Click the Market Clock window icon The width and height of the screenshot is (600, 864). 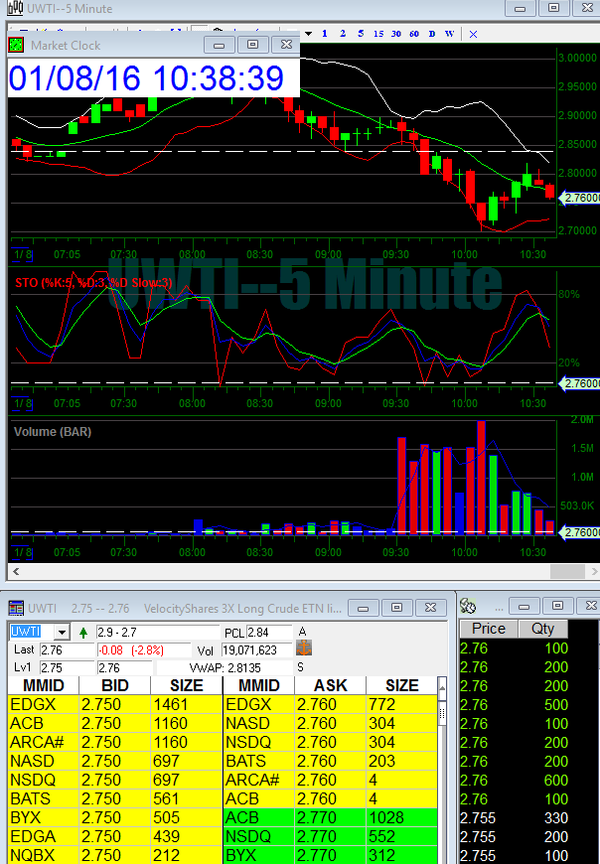point(17,45)
